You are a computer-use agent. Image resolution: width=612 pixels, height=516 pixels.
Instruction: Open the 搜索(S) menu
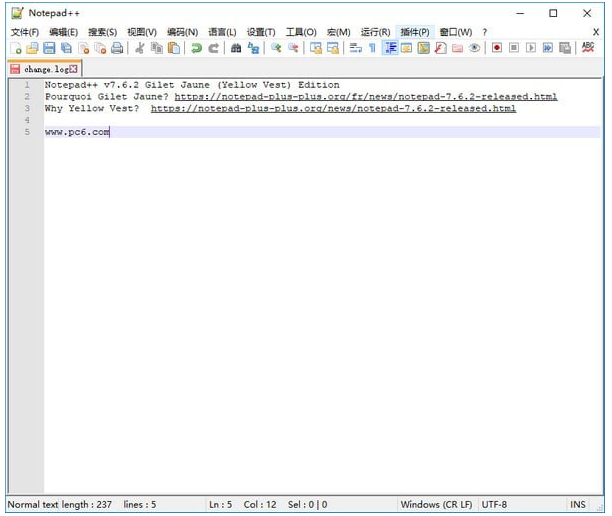click(102, 32)
